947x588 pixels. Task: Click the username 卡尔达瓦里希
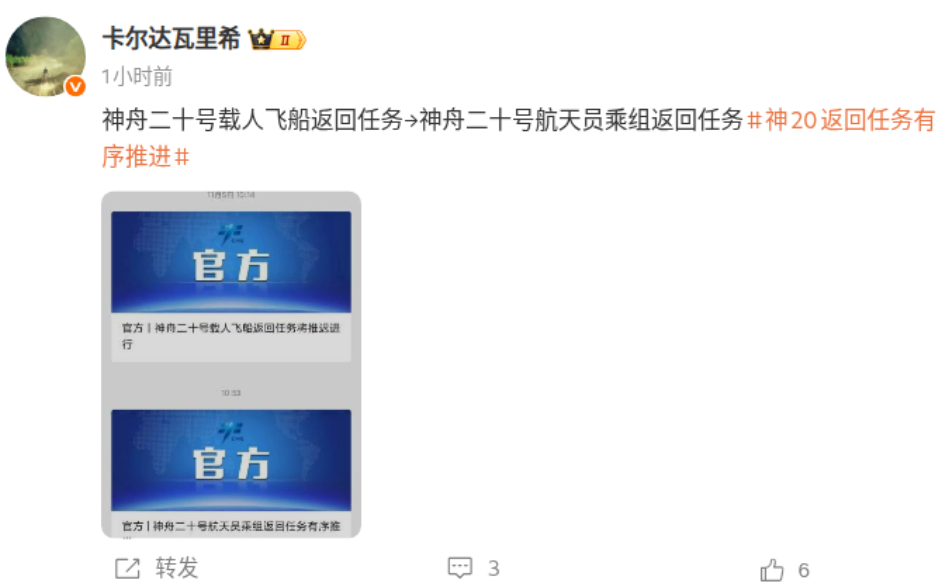(171, 39)
